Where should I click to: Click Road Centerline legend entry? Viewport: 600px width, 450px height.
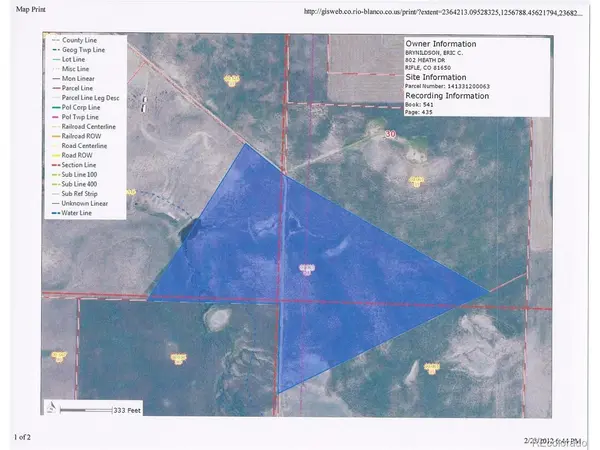(x=80, y=146)
